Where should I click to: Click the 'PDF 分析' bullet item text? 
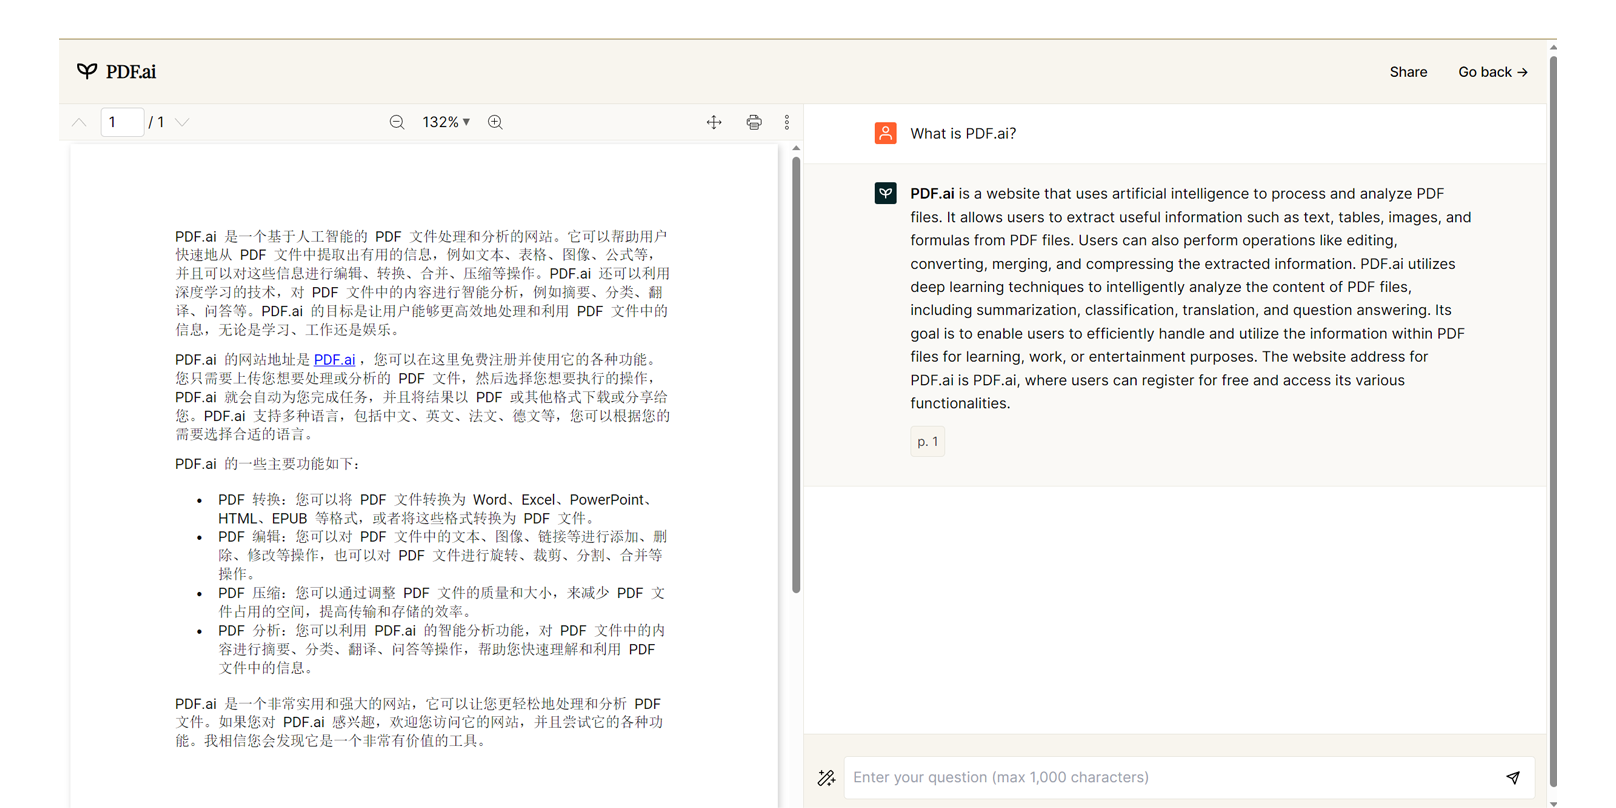point(441,649)
